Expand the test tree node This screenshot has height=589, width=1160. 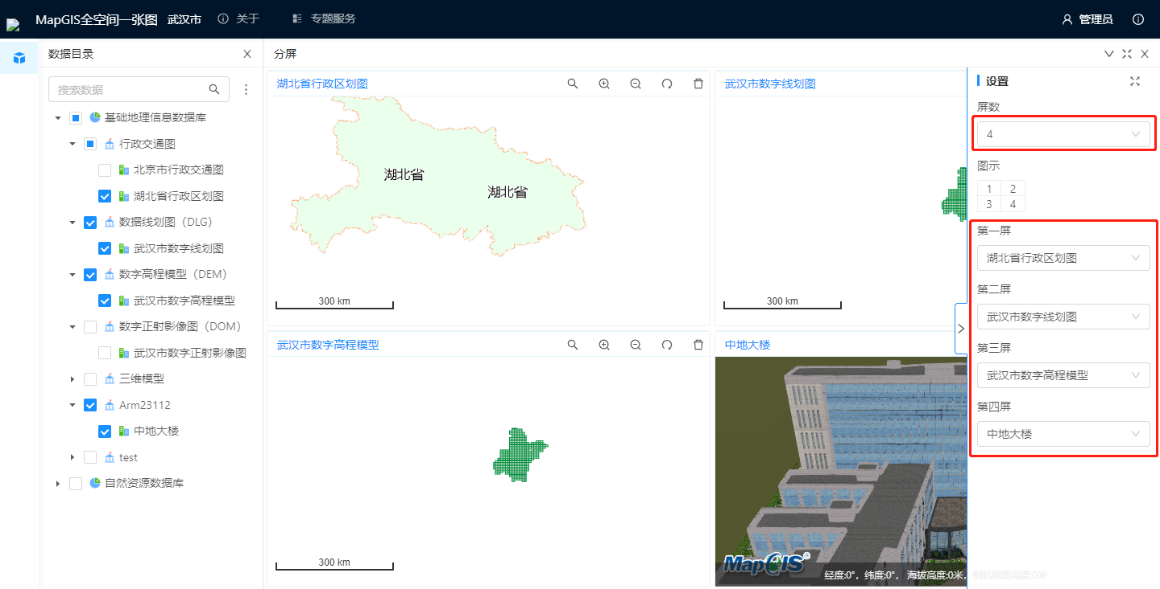[x=72, y=457]
